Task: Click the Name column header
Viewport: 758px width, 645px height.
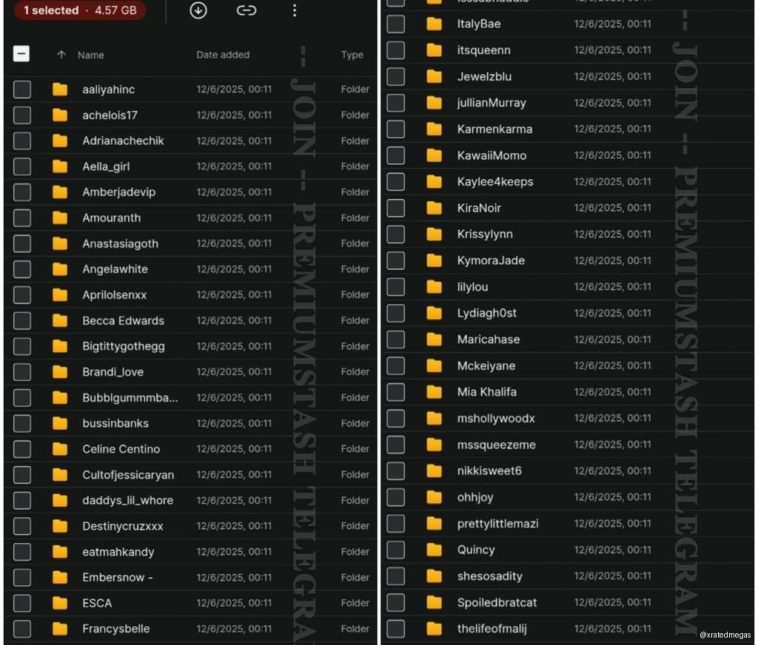Action: [91, 55]
